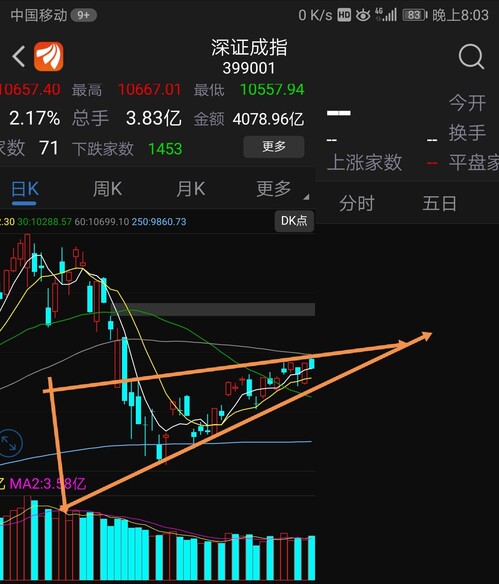Tap the HD status bar icon
Viewport: 499px width, 584px height.
[x=344, y=15]
